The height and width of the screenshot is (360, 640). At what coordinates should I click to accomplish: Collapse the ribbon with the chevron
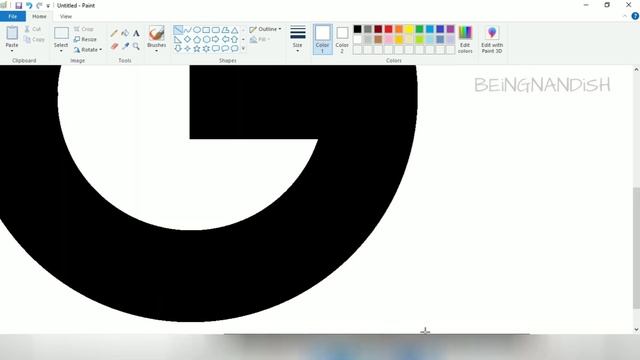tap(625, 16)
